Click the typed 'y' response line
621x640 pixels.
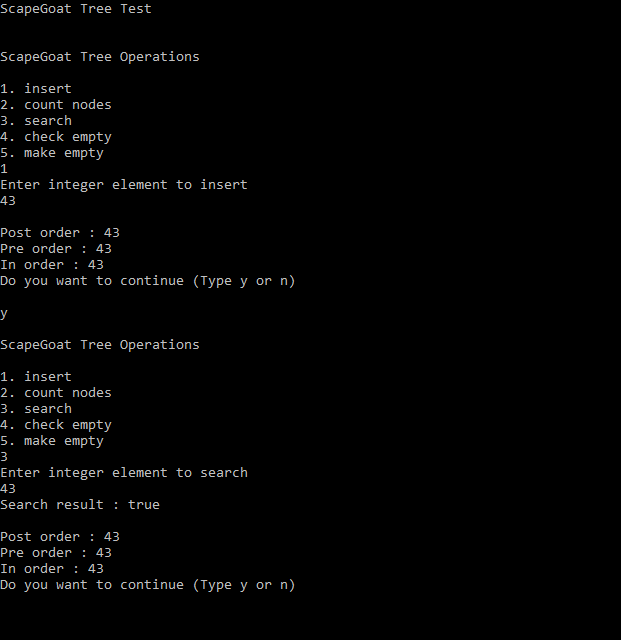point(4,313)
